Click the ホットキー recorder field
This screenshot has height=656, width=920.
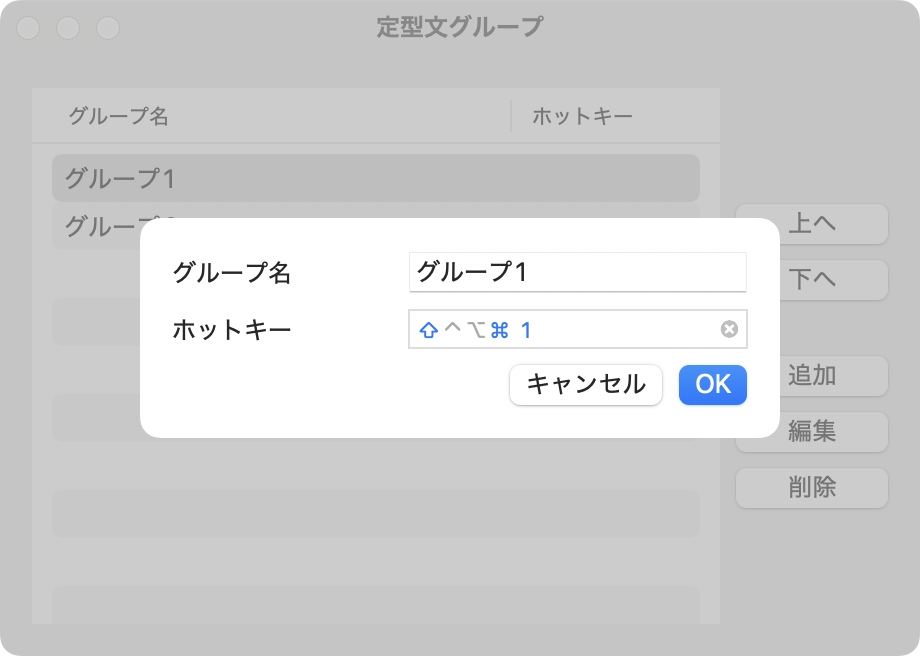578,329
